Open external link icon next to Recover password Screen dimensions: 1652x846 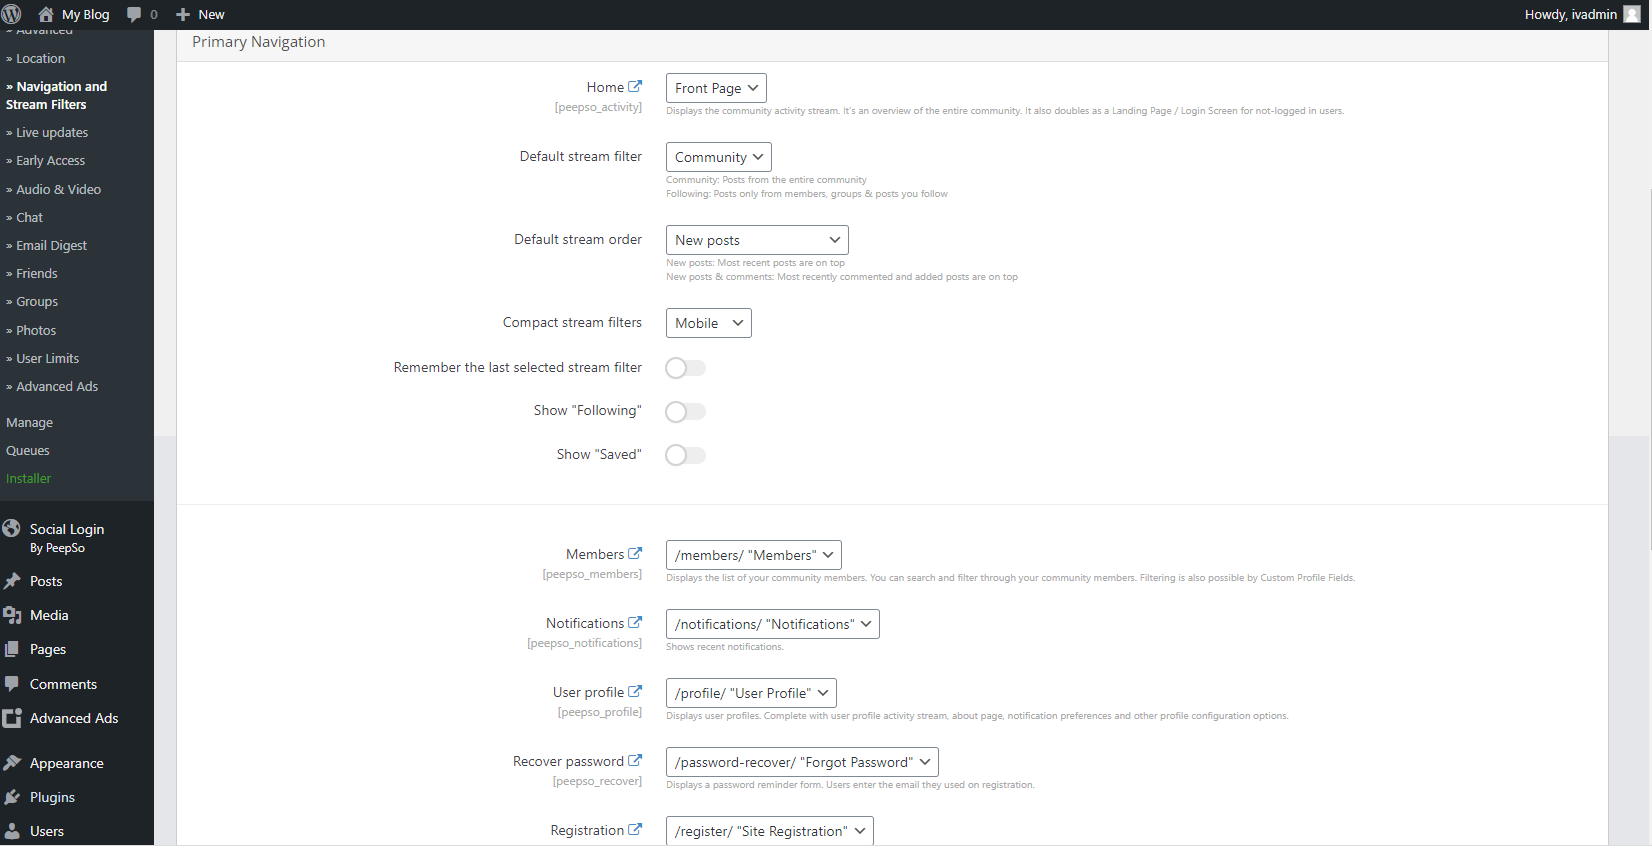(635, 760)
